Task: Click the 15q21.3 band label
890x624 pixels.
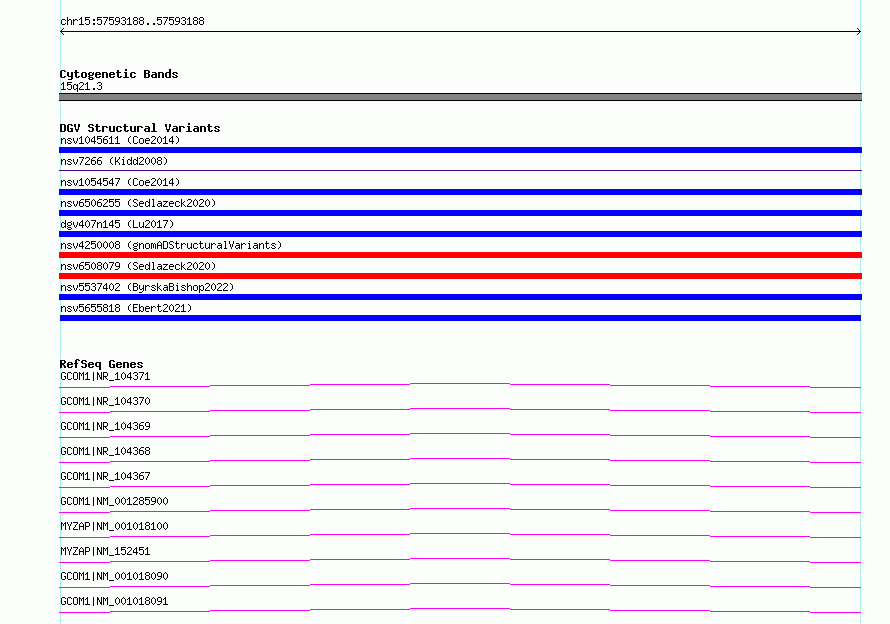Action: (81, 86)
